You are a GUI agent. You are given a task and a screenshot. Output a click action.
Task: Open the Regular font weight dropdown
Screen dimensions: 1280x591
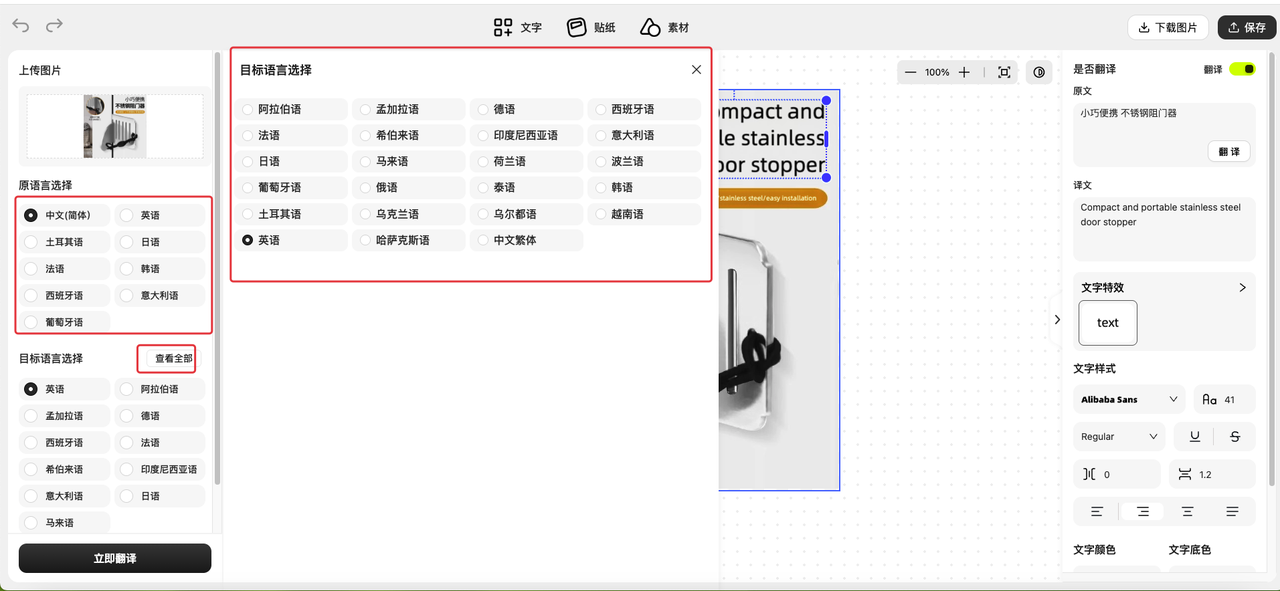pyautogui.click(x=1119, y=436)
